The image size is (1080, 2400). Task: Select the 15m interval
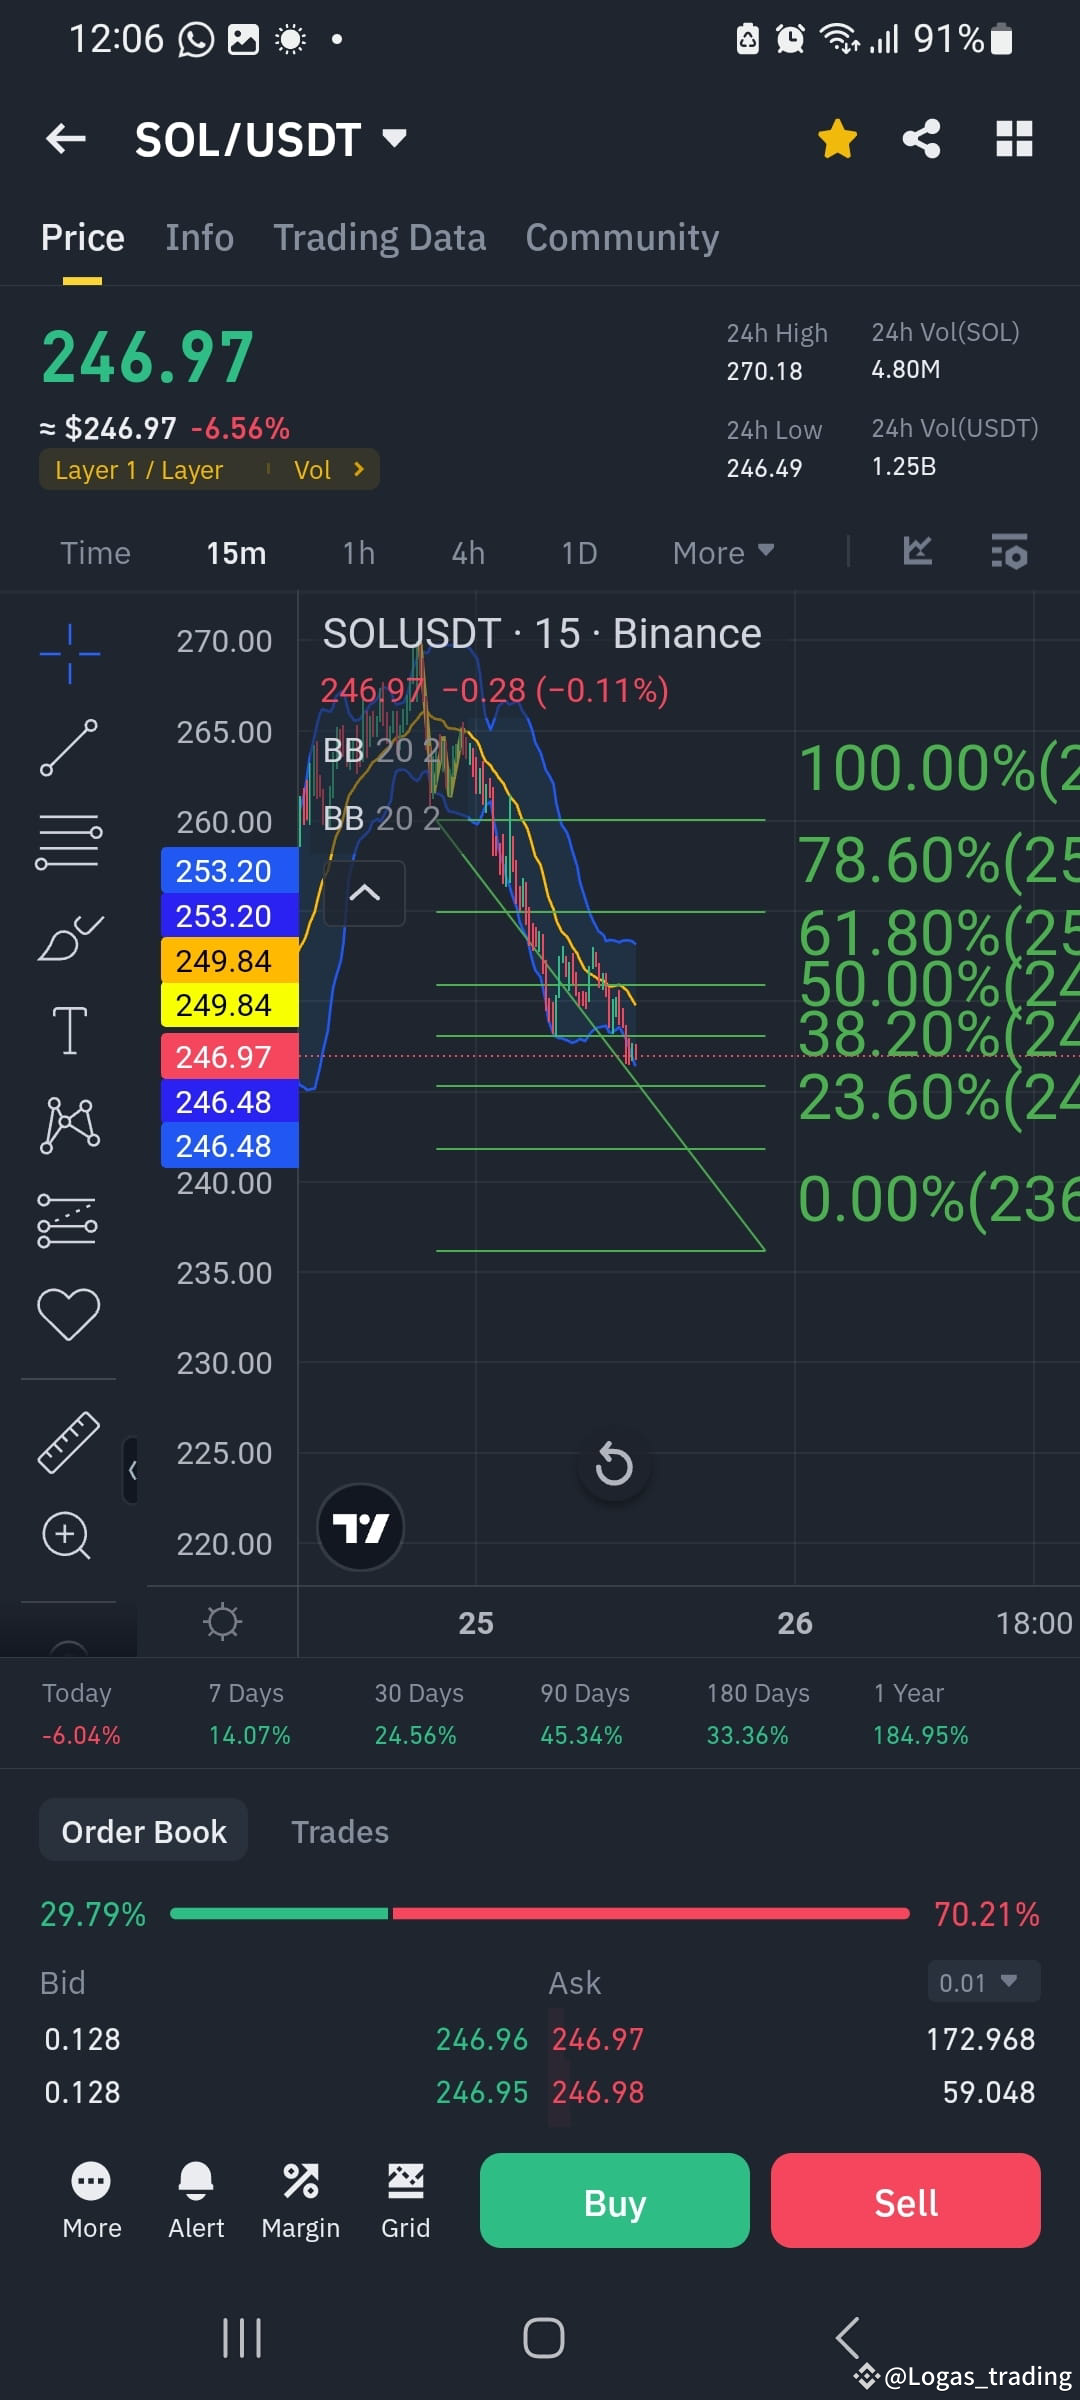tap(236, 553)
